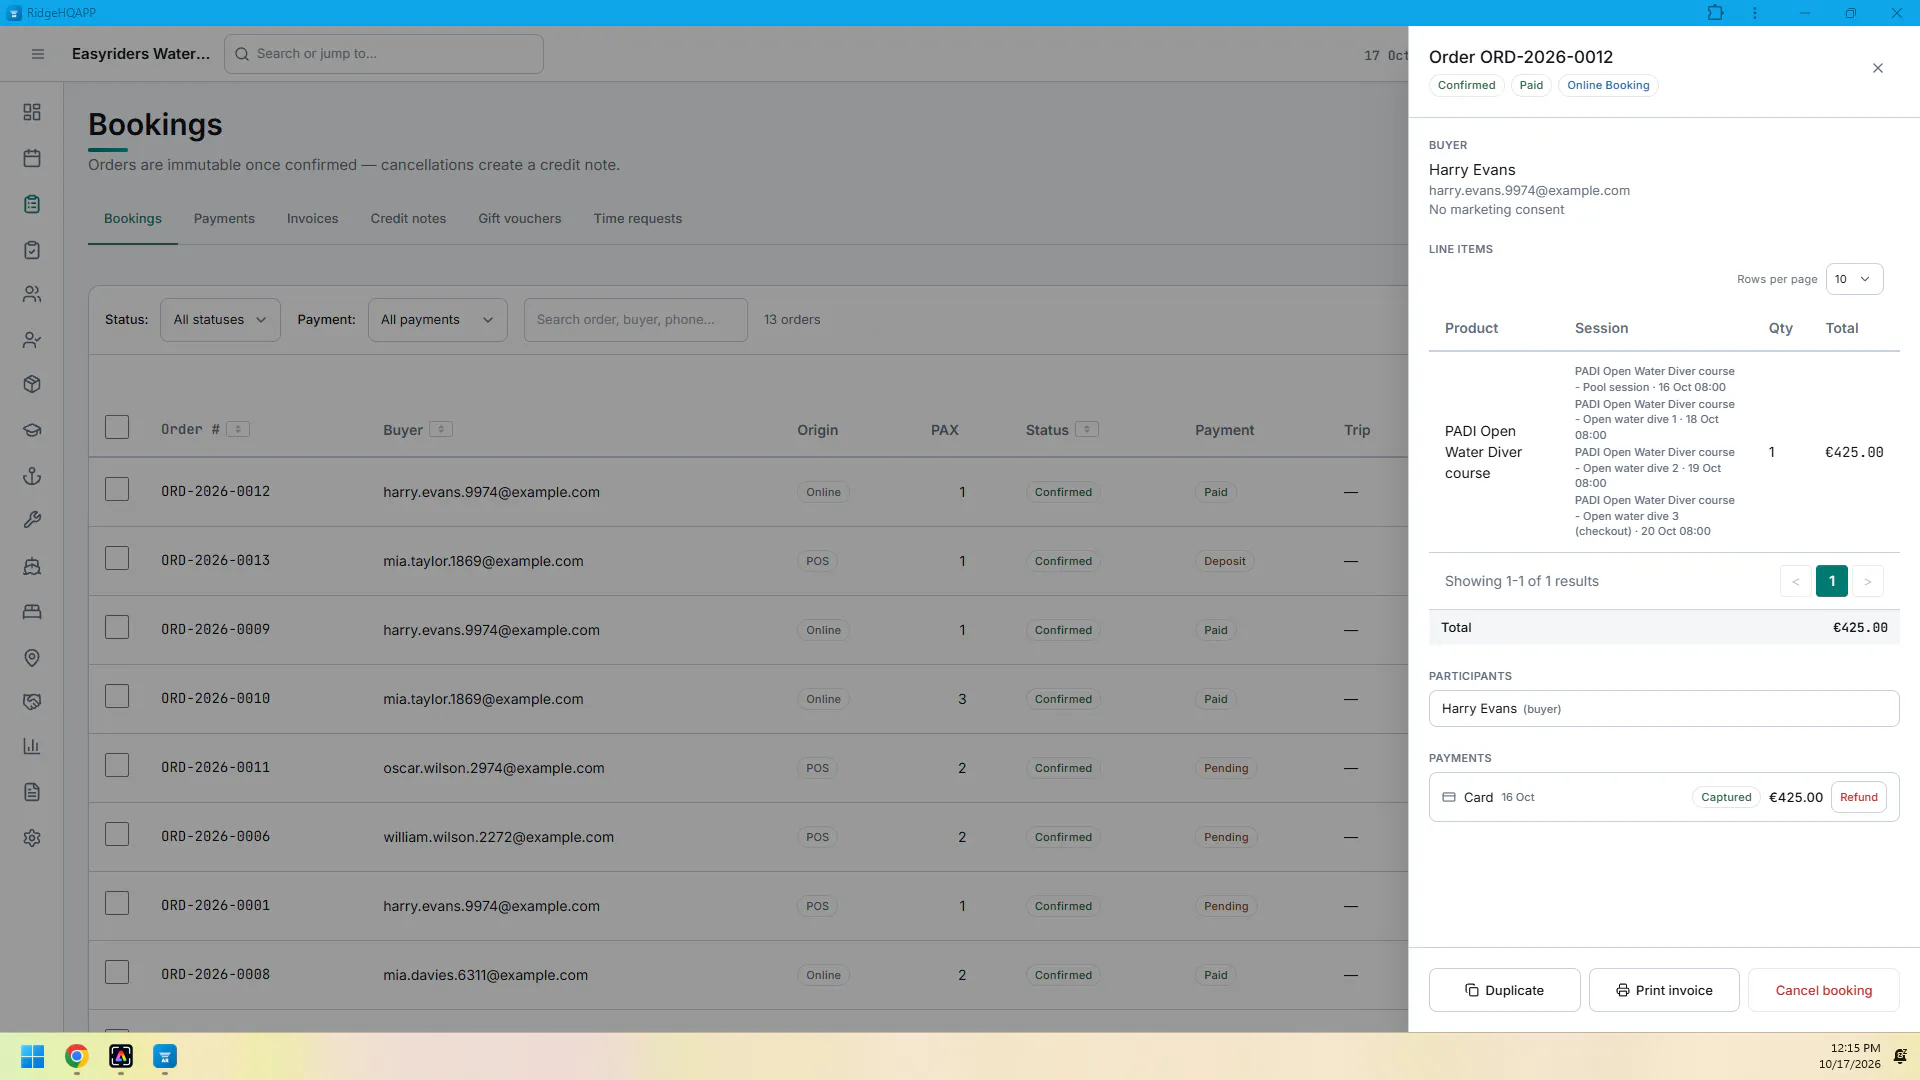This screenshot has width=1920, height=1080.
Task: Open the bar chart reports icon
Action: 32,746
